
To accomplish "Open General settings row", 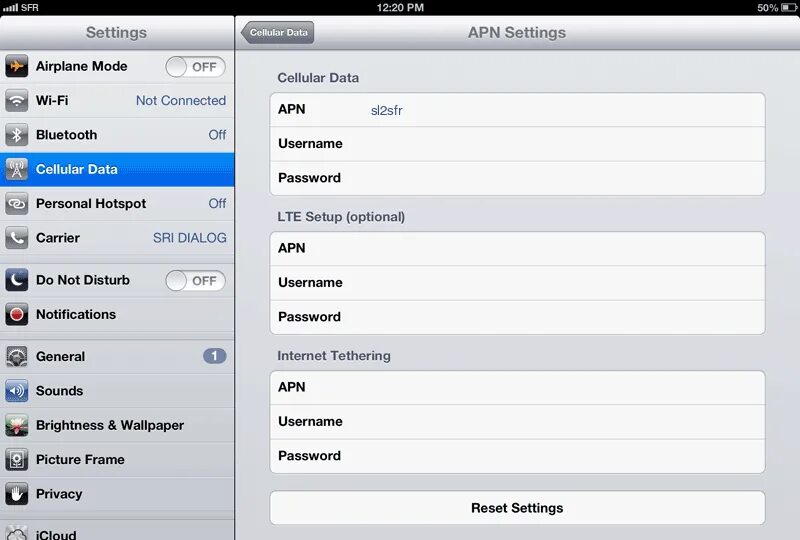I will click(117, 356).
